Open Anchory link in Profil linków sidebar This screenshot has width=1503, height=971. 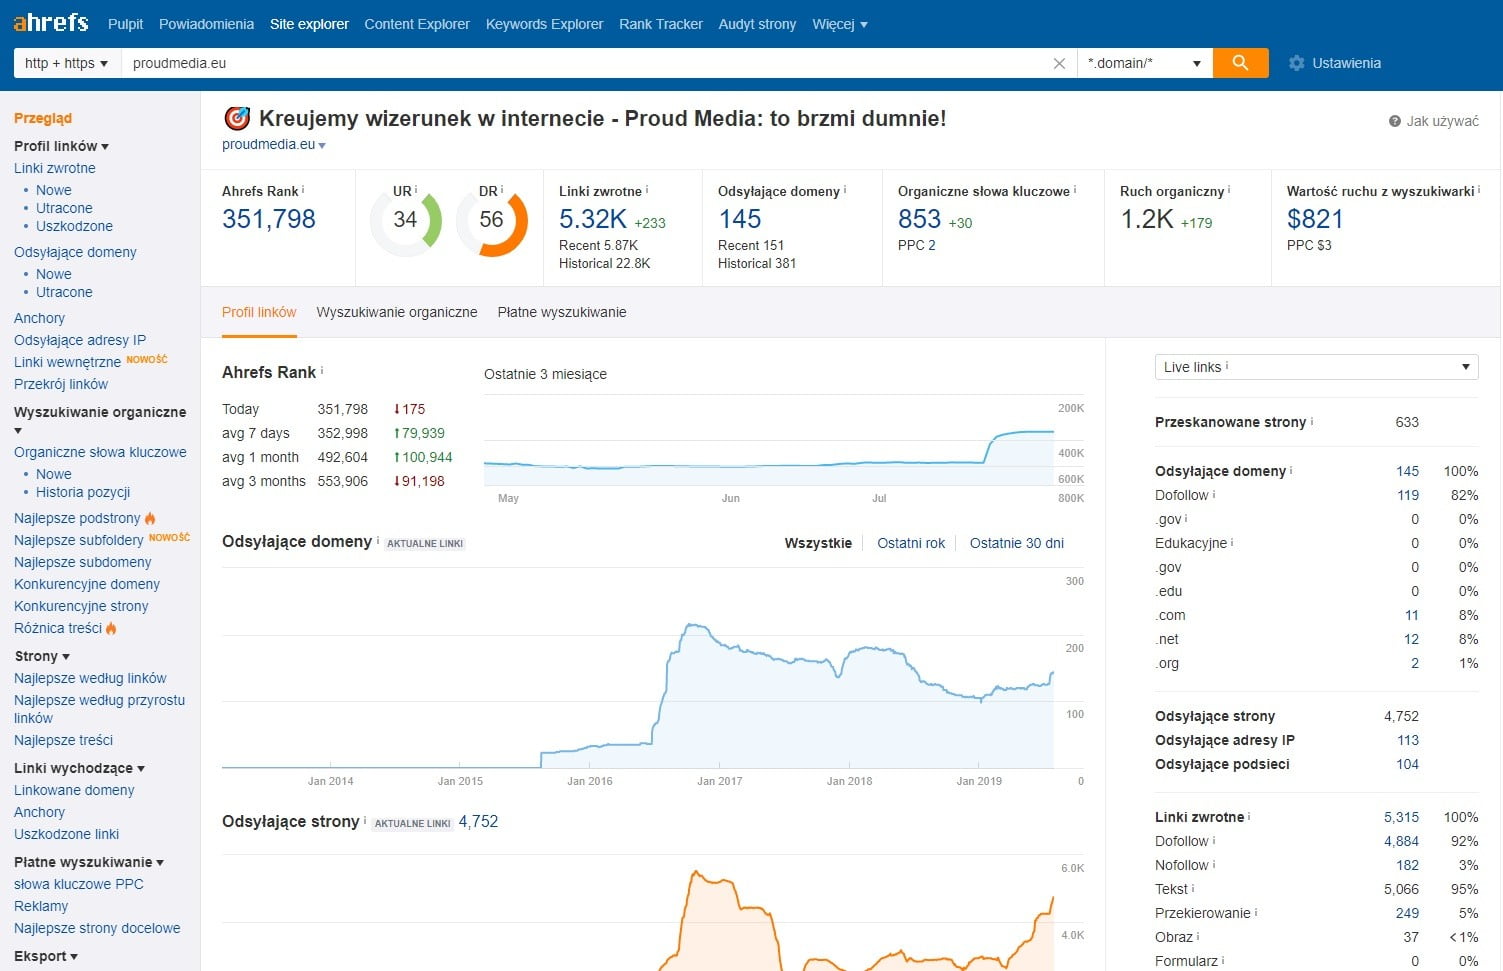pyautogui.click(x=39, y=318)
